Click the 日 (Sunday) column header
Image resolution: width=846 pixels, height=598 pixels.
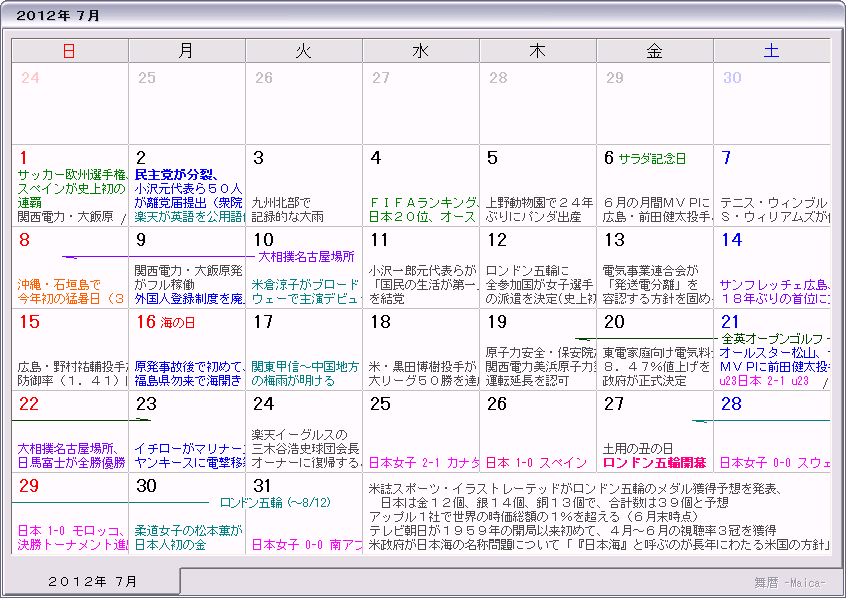pyautogui.click(x=69, y=51)
